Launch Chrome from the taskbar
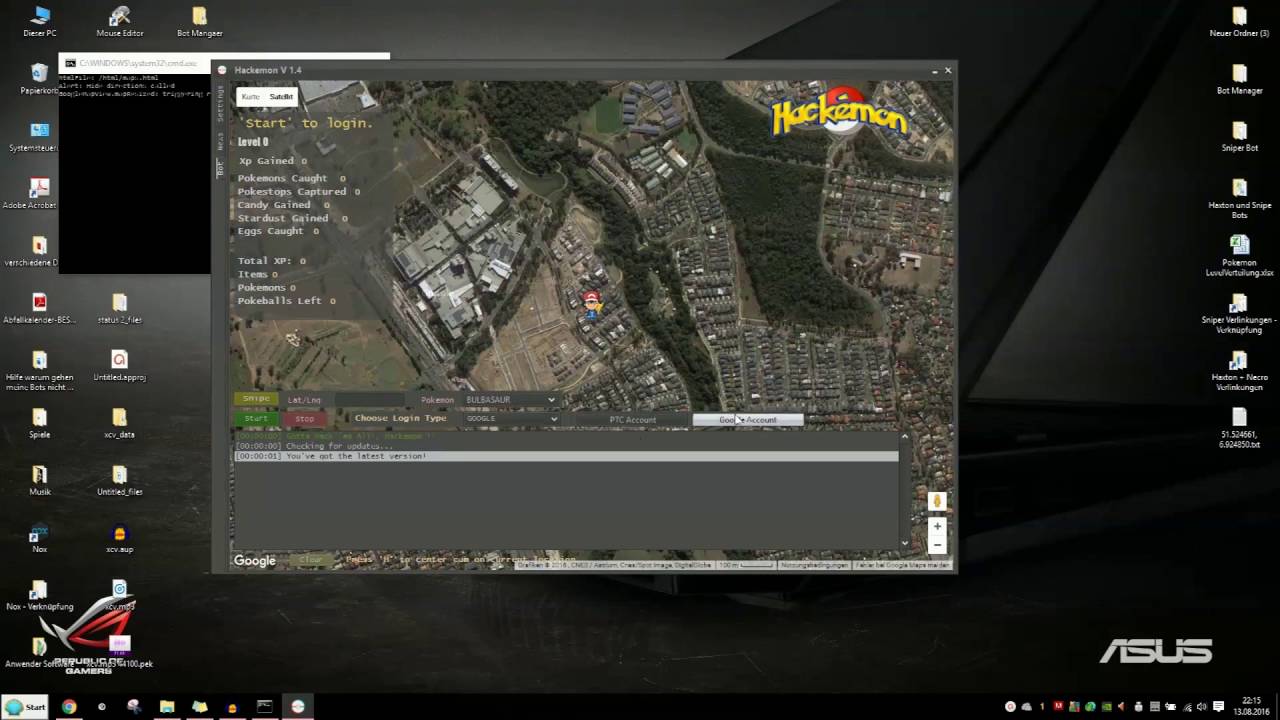Viewport: 1280px width, 720px height. 69,707
